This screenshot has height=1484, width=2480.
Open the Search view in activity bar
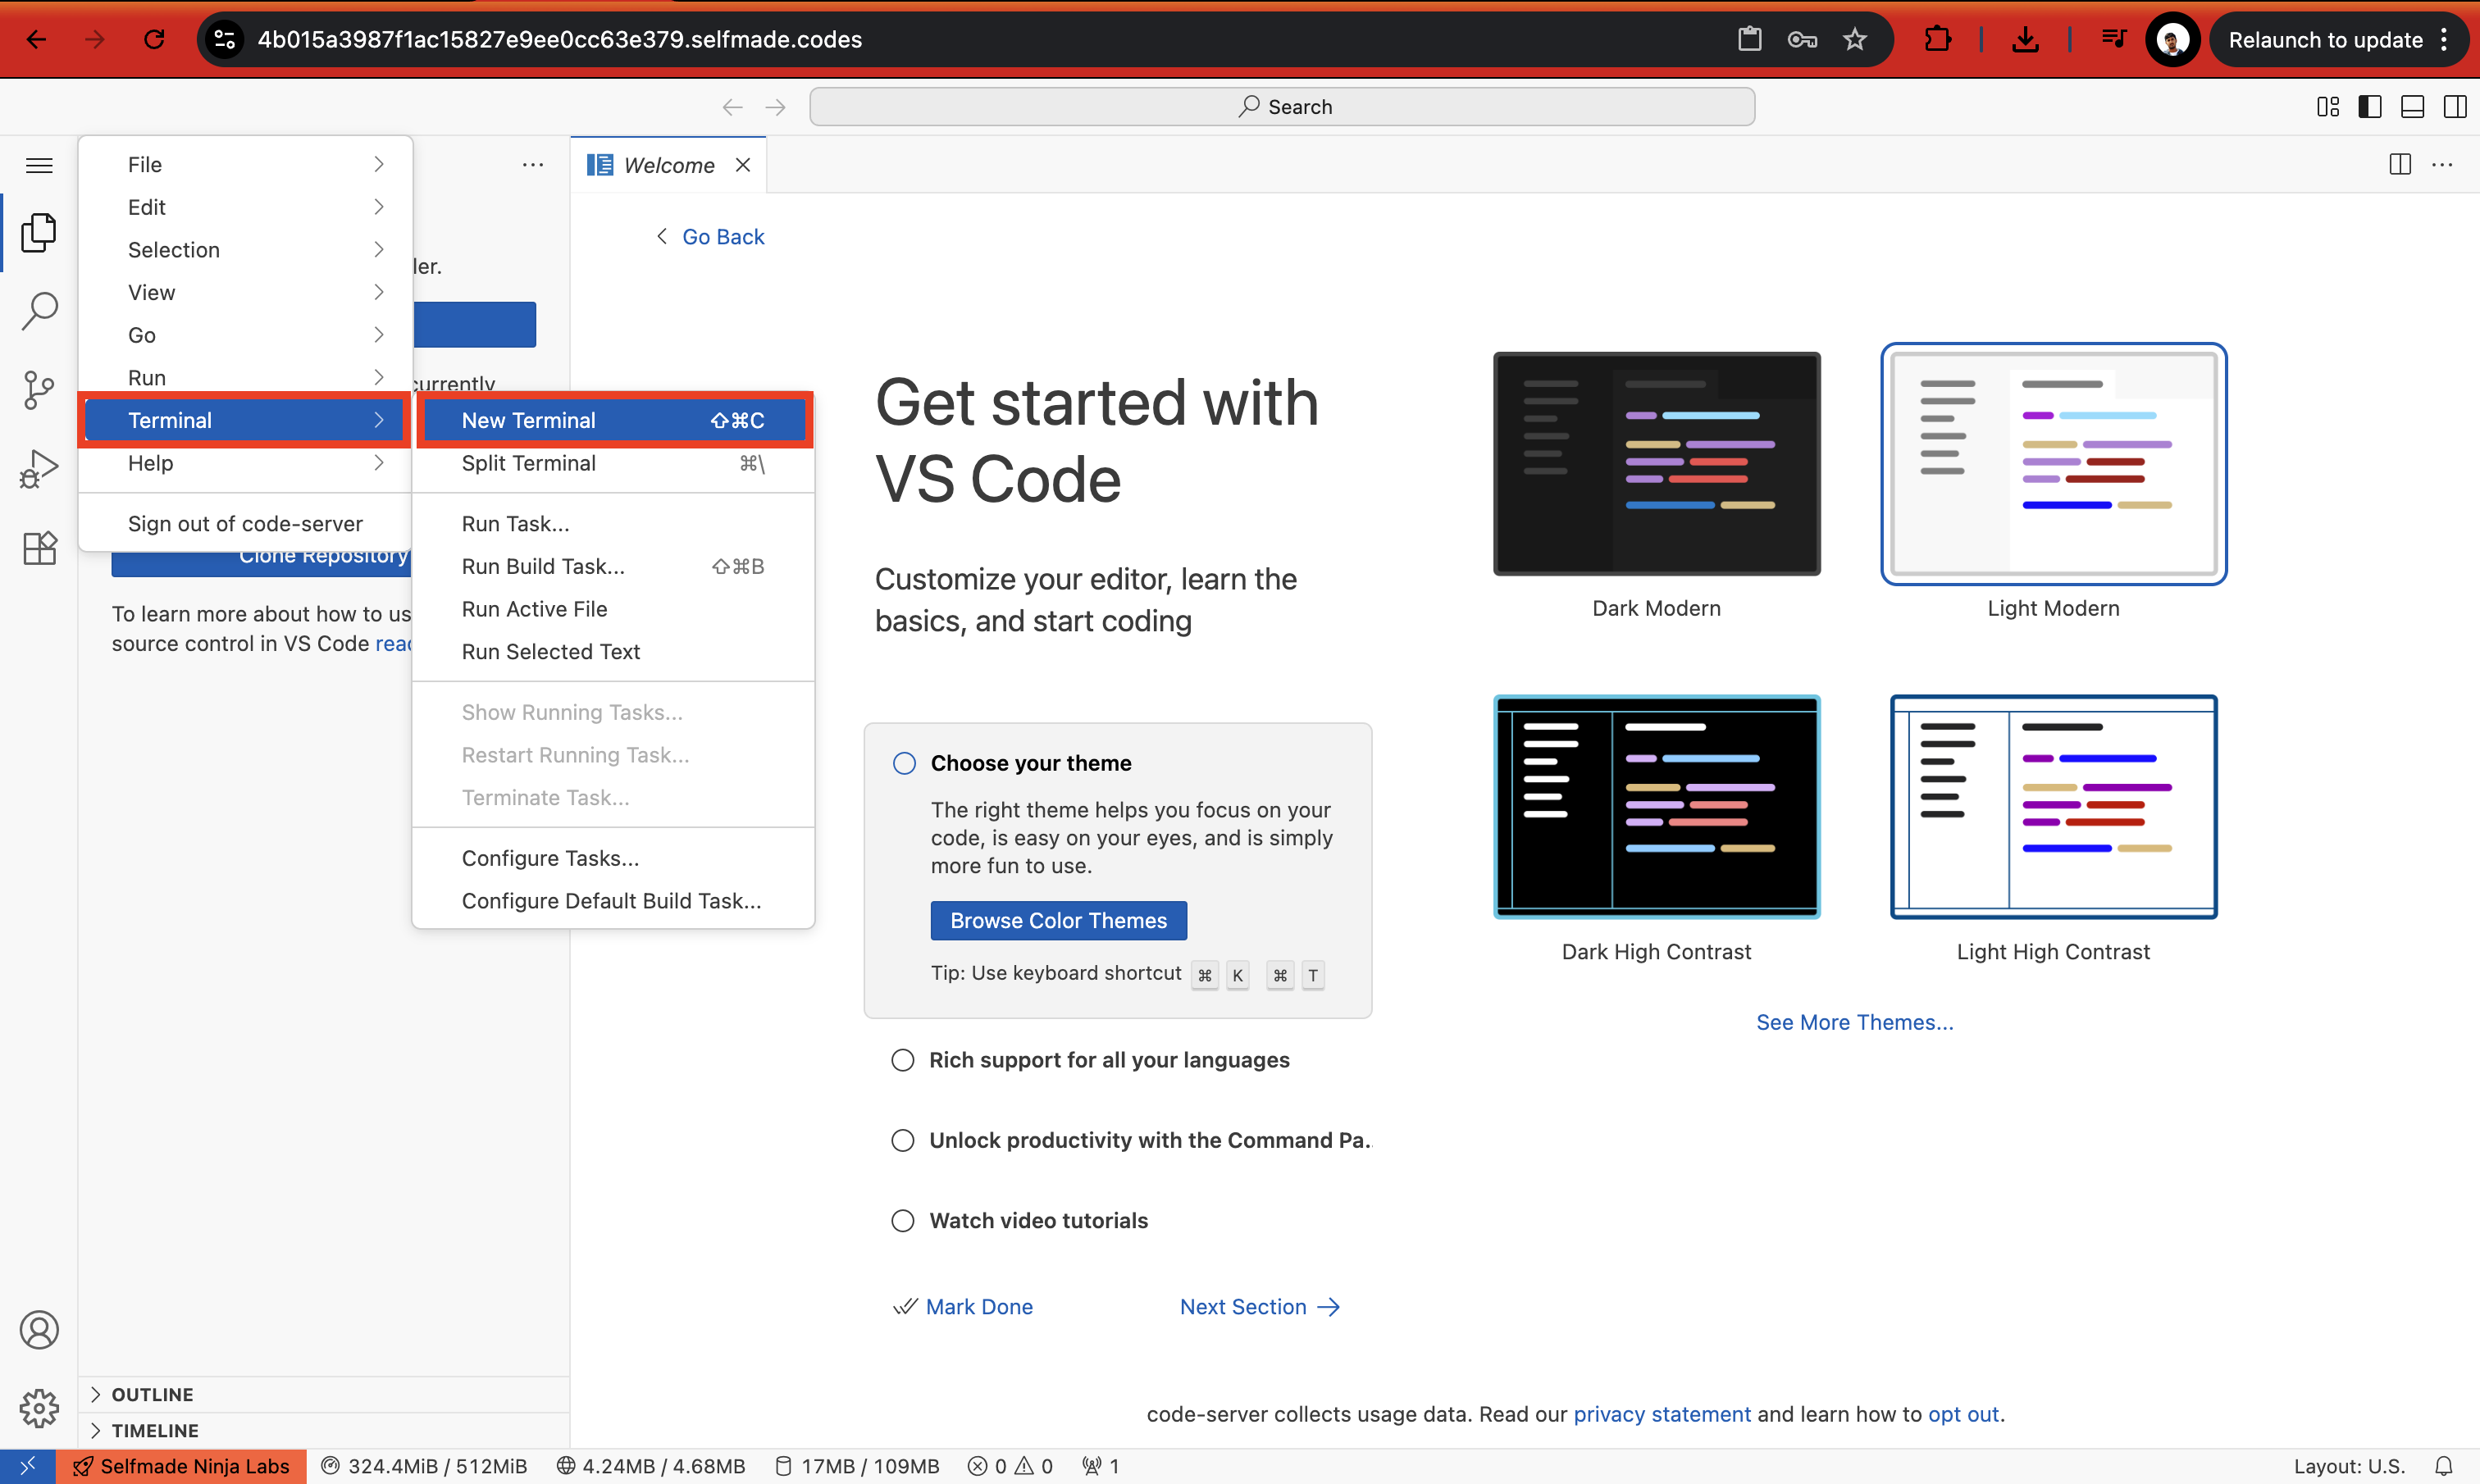(x=39, y=311)
